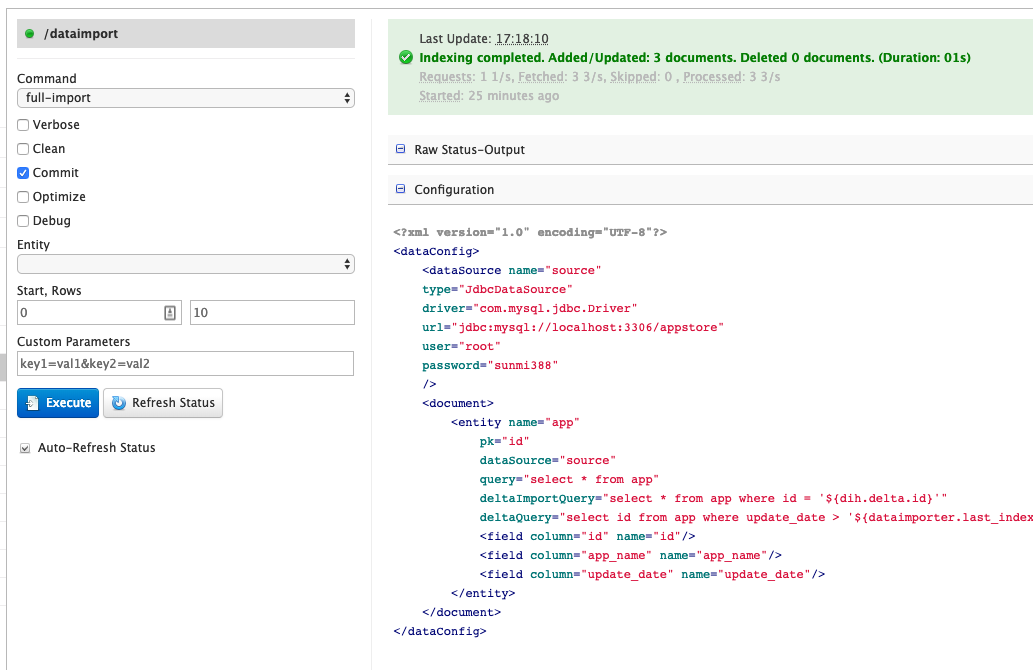Click the entity's dataSource="source" attribute line
Viewport: 1033px width, 670px height.
point(547,461)
